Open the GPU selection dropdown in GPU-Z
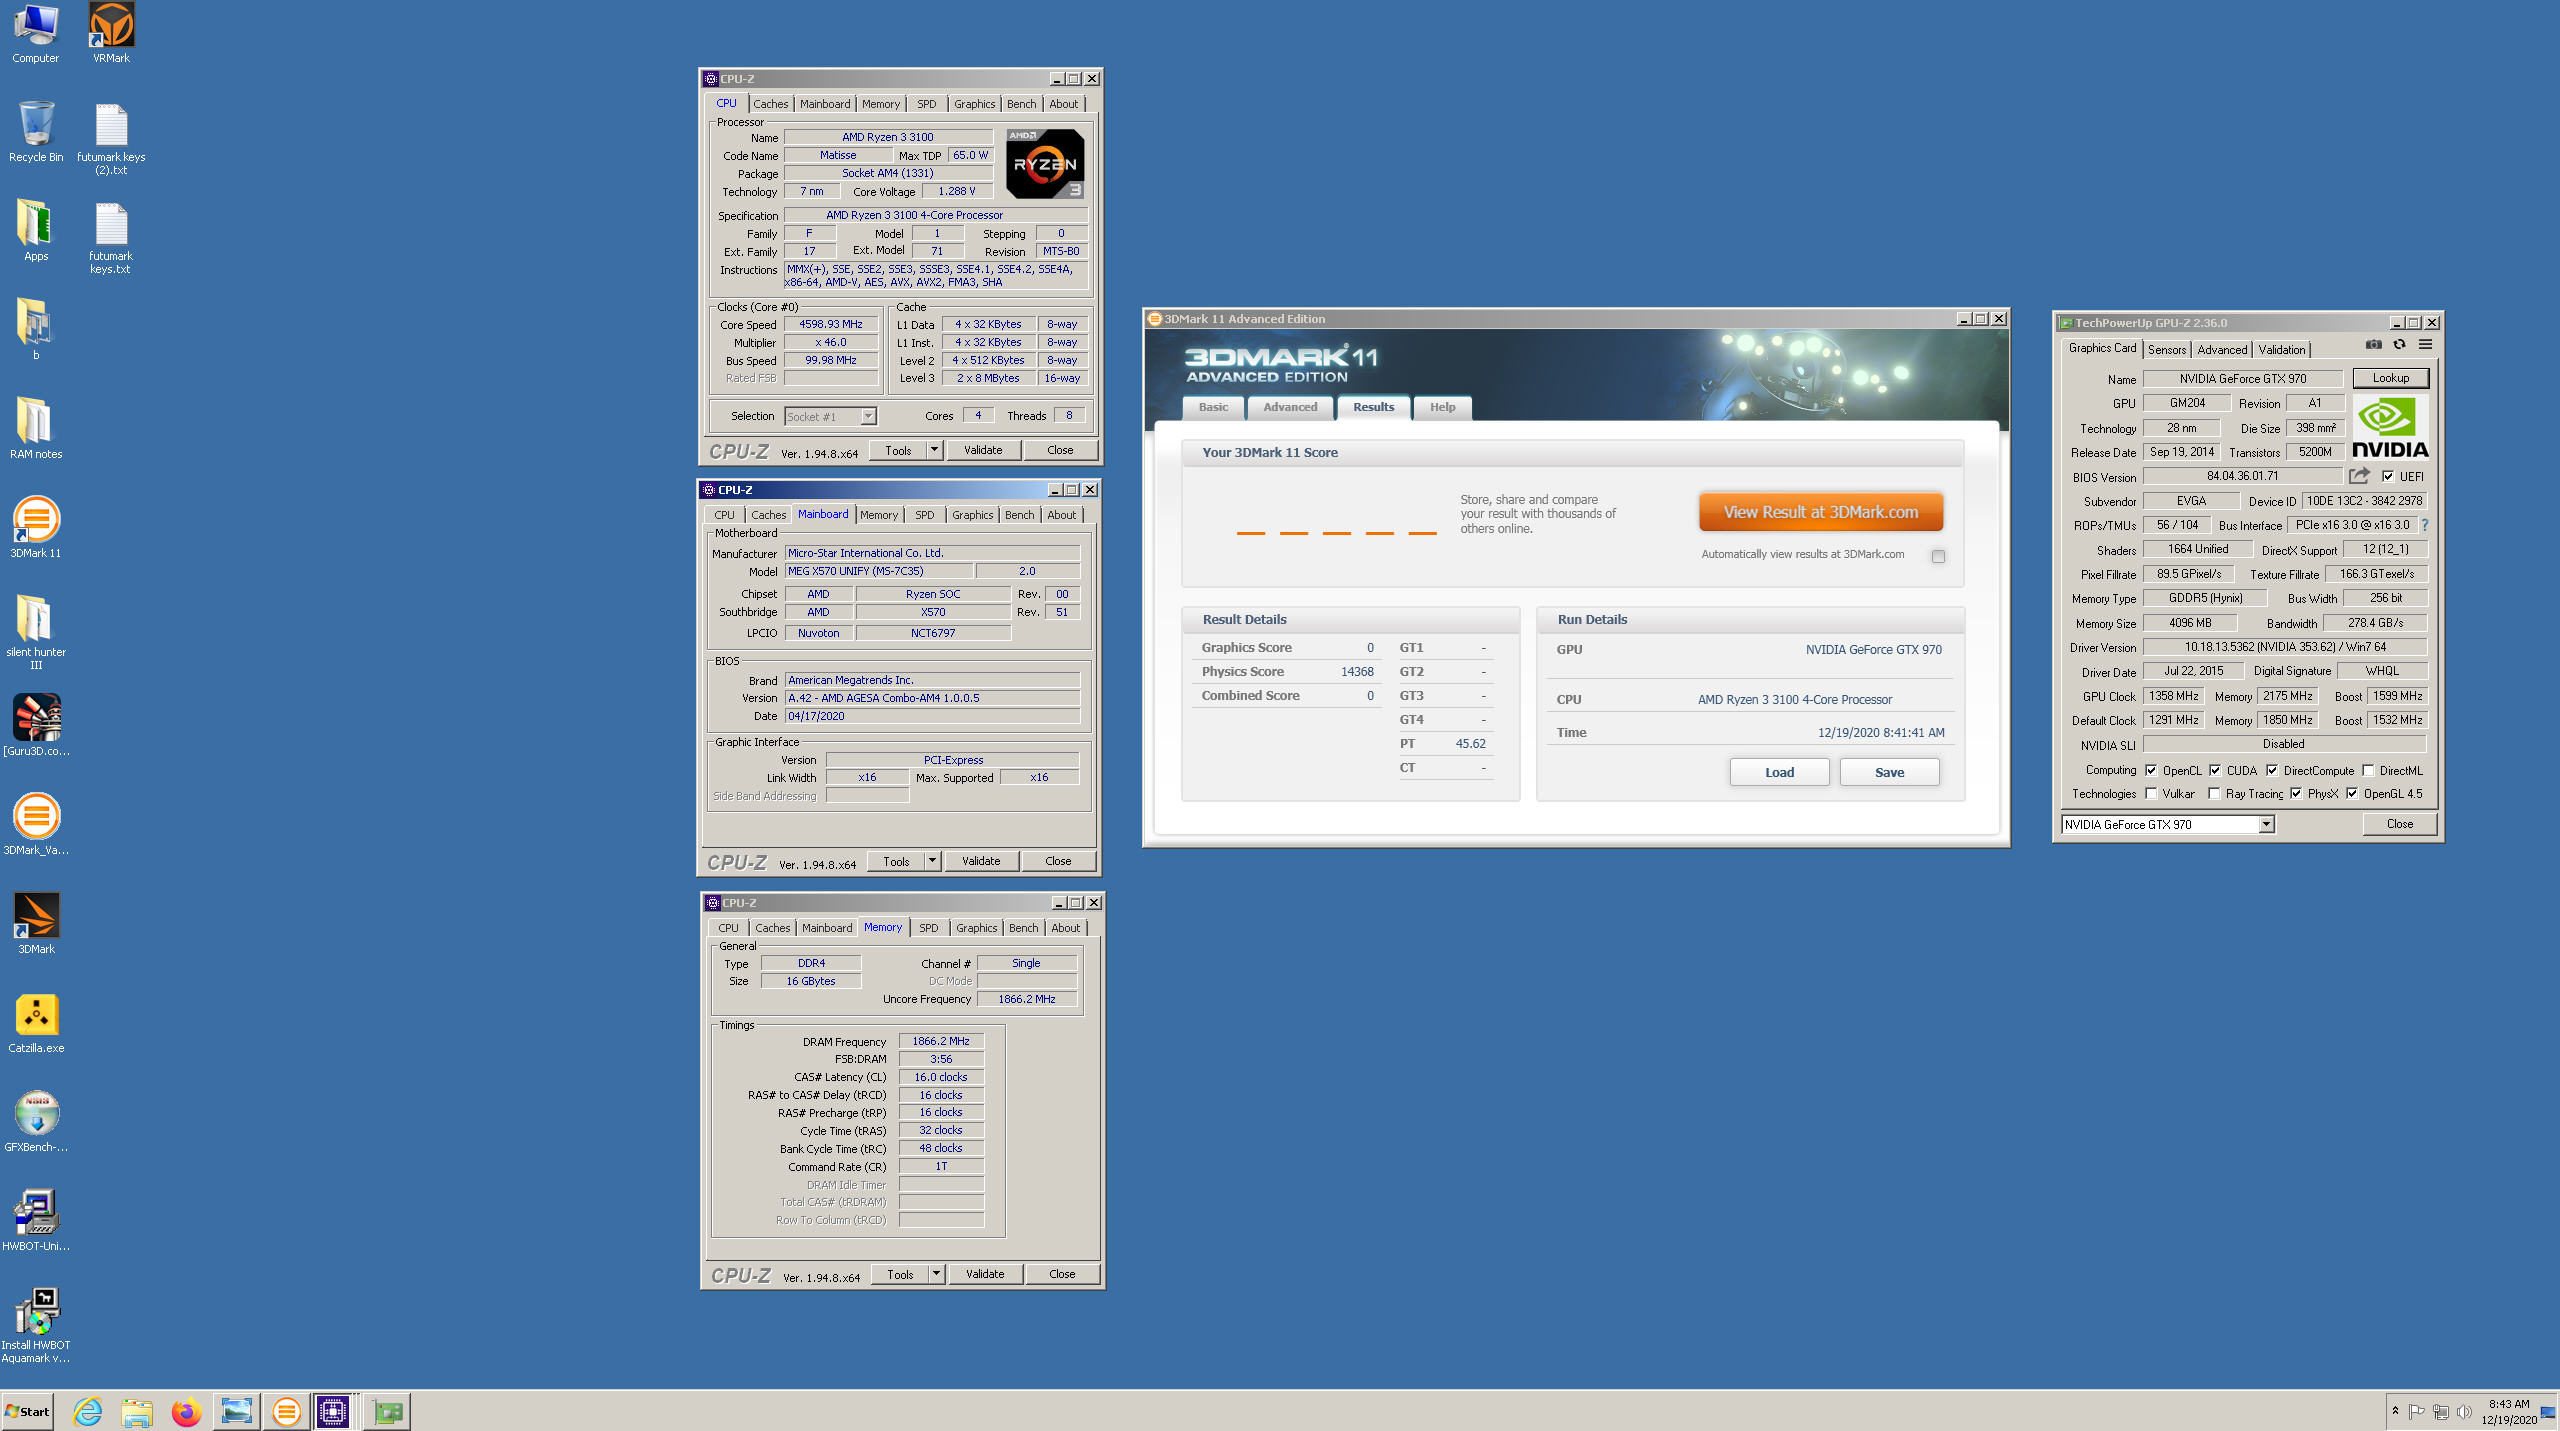The width and height of the screenshot is (2560, 1431). (2266, 825)
